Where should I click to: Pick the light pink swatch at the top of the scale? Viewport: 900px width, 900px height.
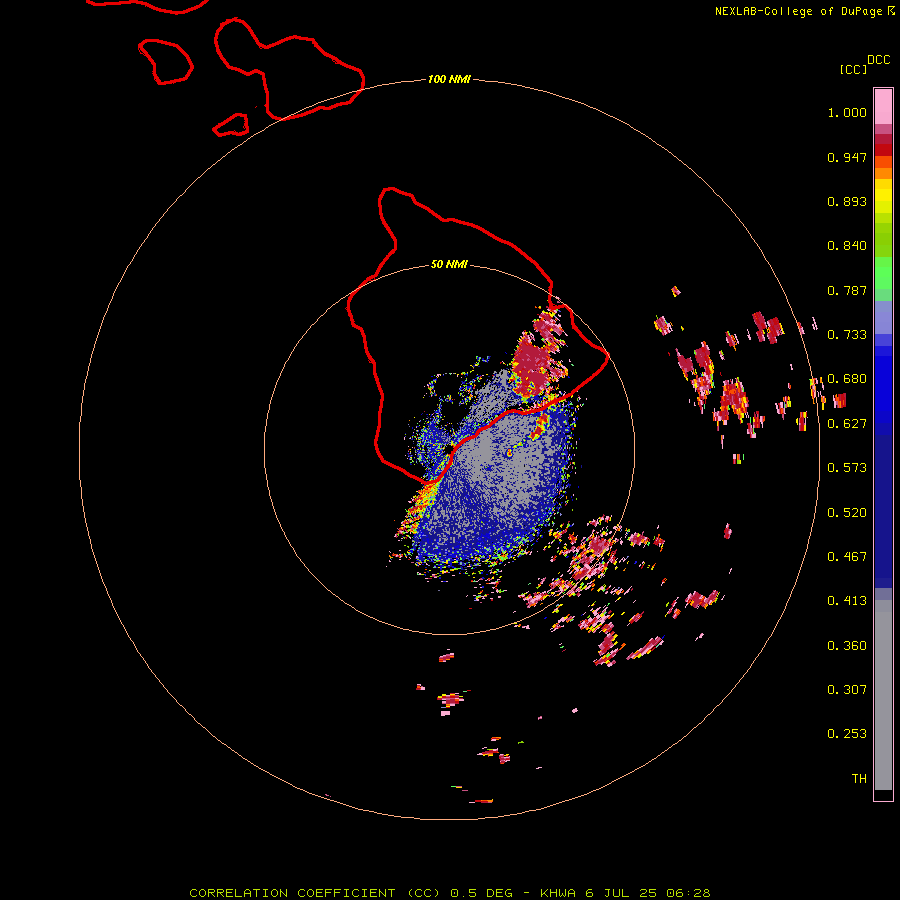click(883, 107)
